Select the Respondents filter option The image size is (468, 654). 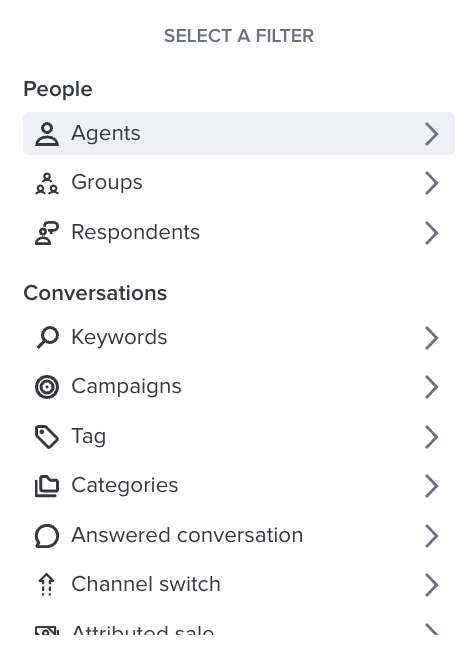click(239, 233)
